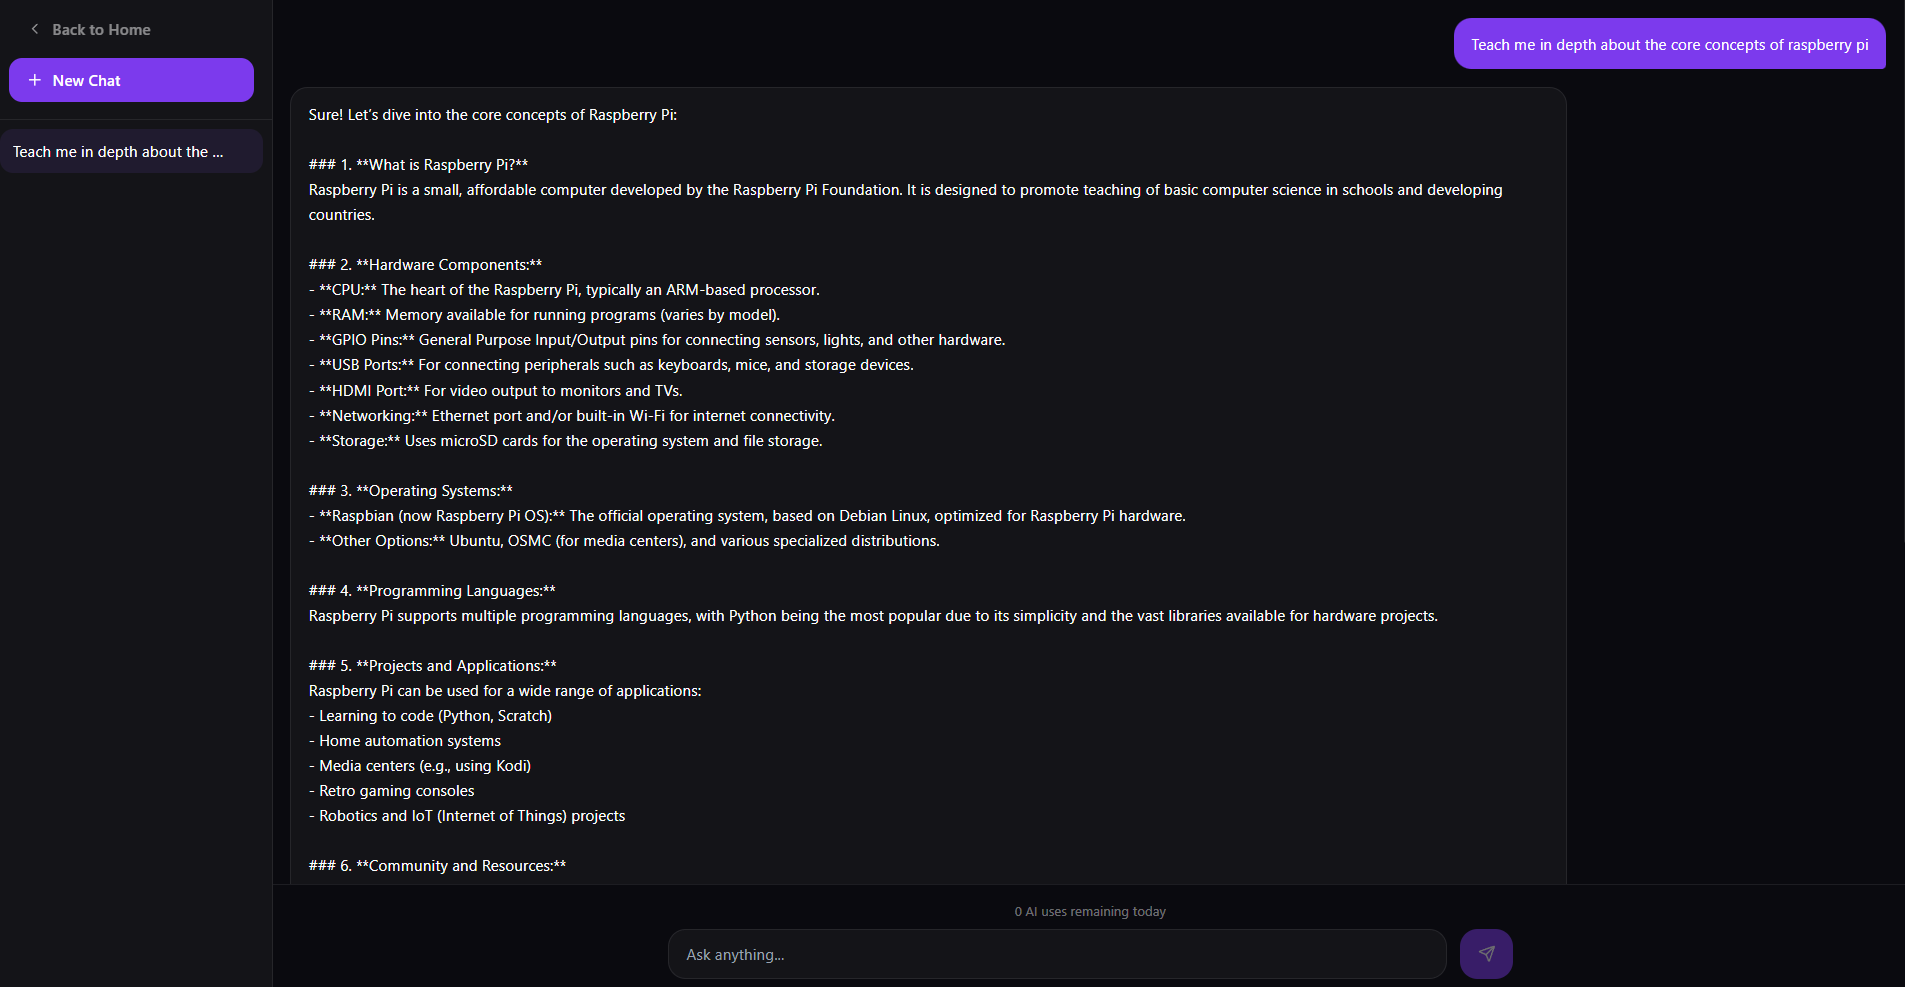This screenshot has width=1905, height=987.
Task: Click the Storage microSD bullet line
Action: (566, 441)
